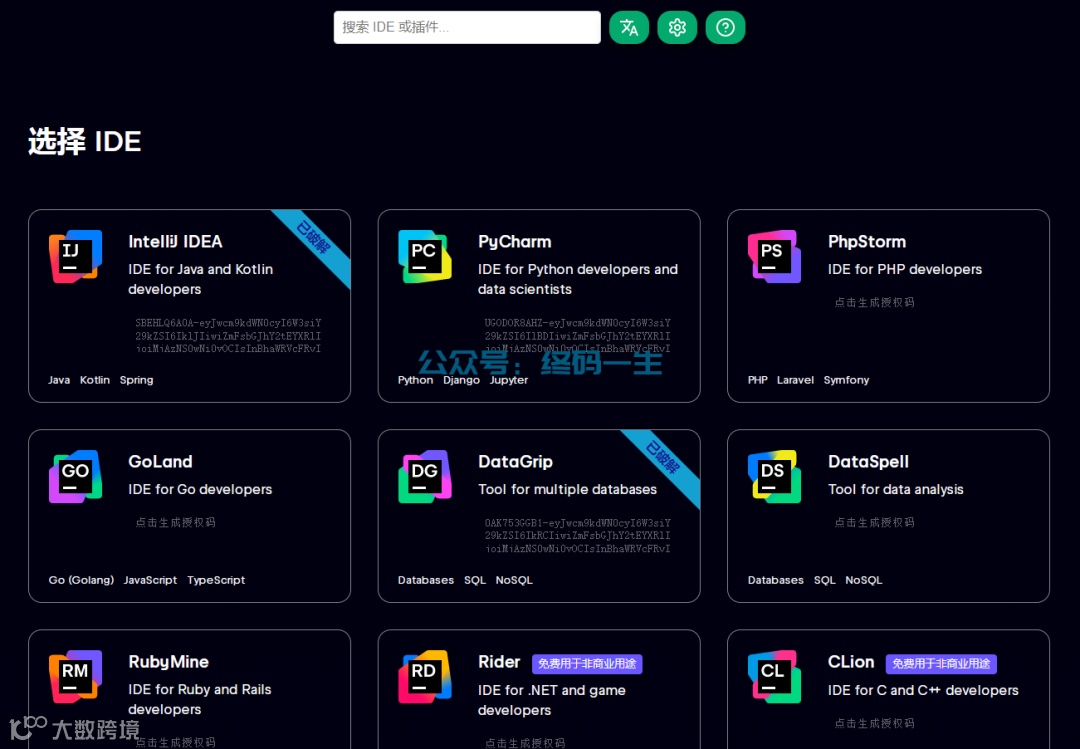
Task: Click the GoLand GO logo
Action: click(x=76, y=477)
